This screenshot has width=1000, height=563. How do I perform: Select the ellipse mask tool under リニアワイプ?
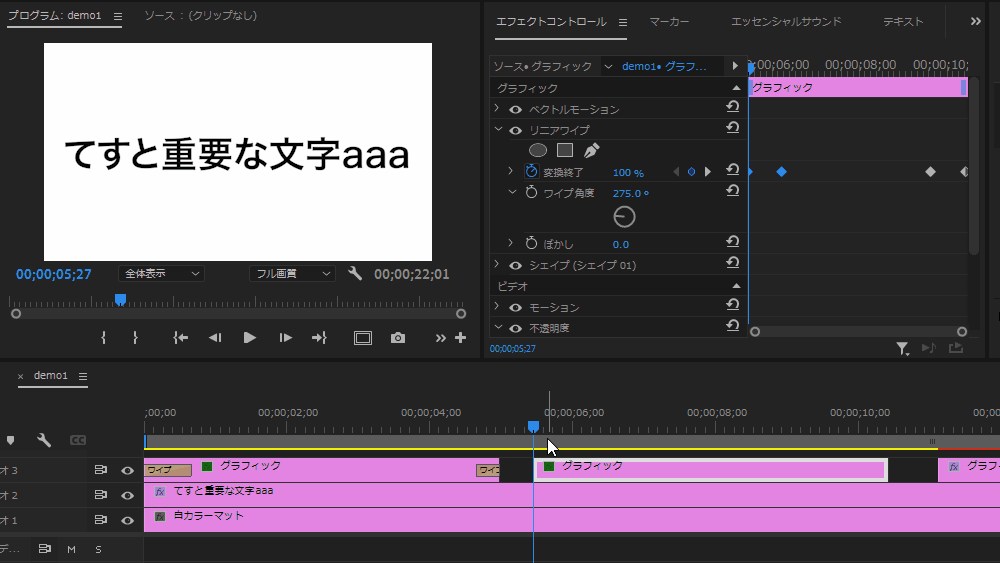[538, 150]
